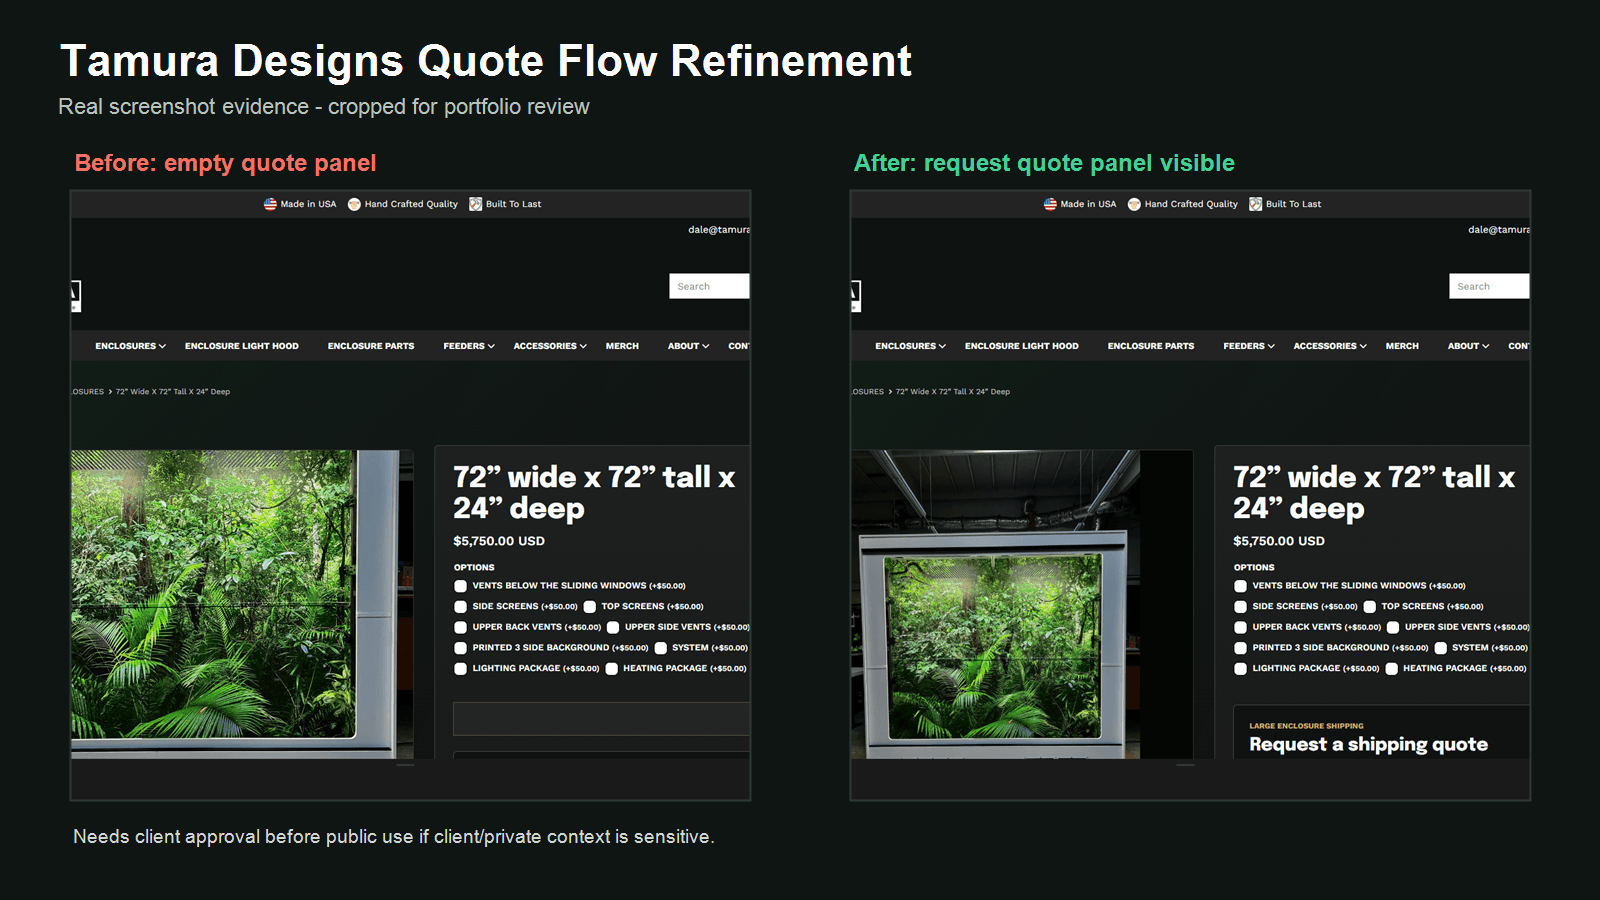Click 'Before: empty quote panel' heading
Image resolution: width=1600 pixels, height=900 pixels.
(225, 163)
